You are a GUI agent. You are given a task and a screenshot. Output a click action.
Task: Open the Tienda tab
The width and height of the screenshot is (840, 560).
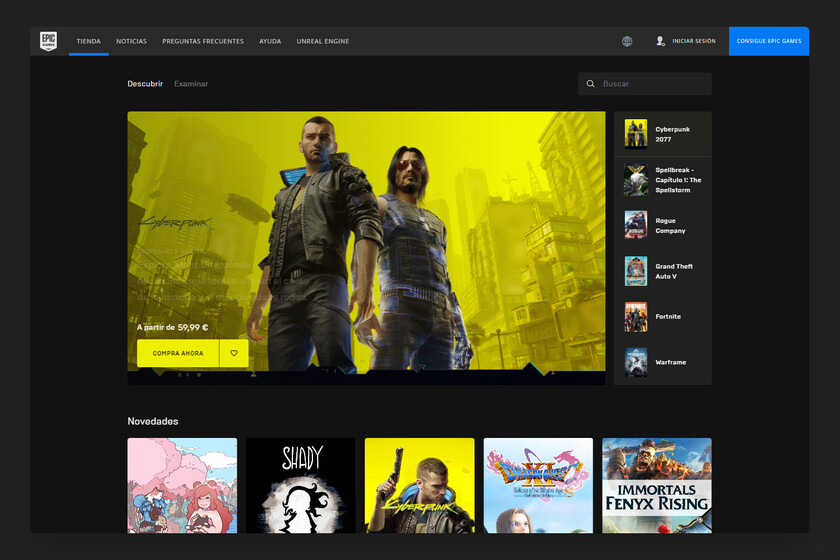click(x=88, y=41)
